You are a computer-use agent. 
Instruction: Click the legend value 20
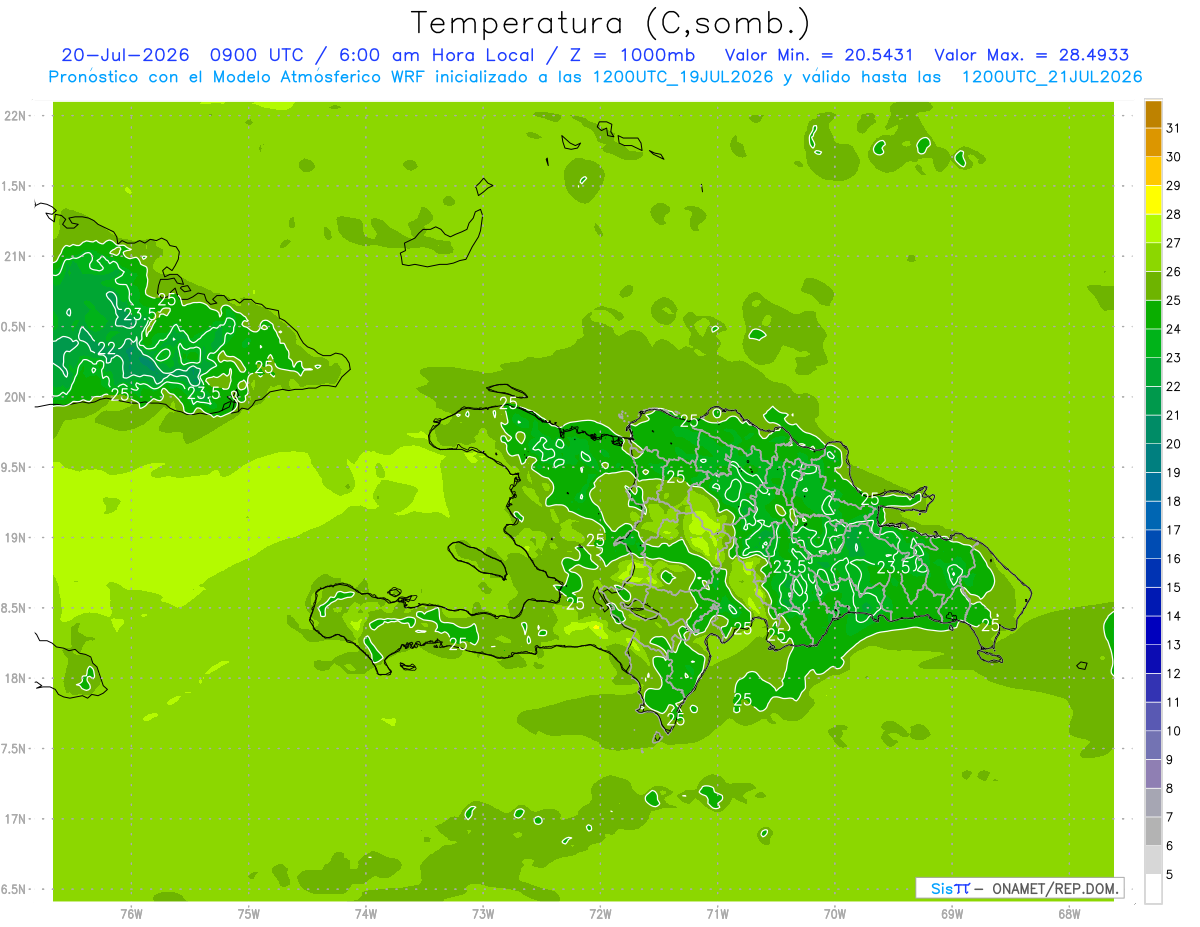[x=1174, y=444]
